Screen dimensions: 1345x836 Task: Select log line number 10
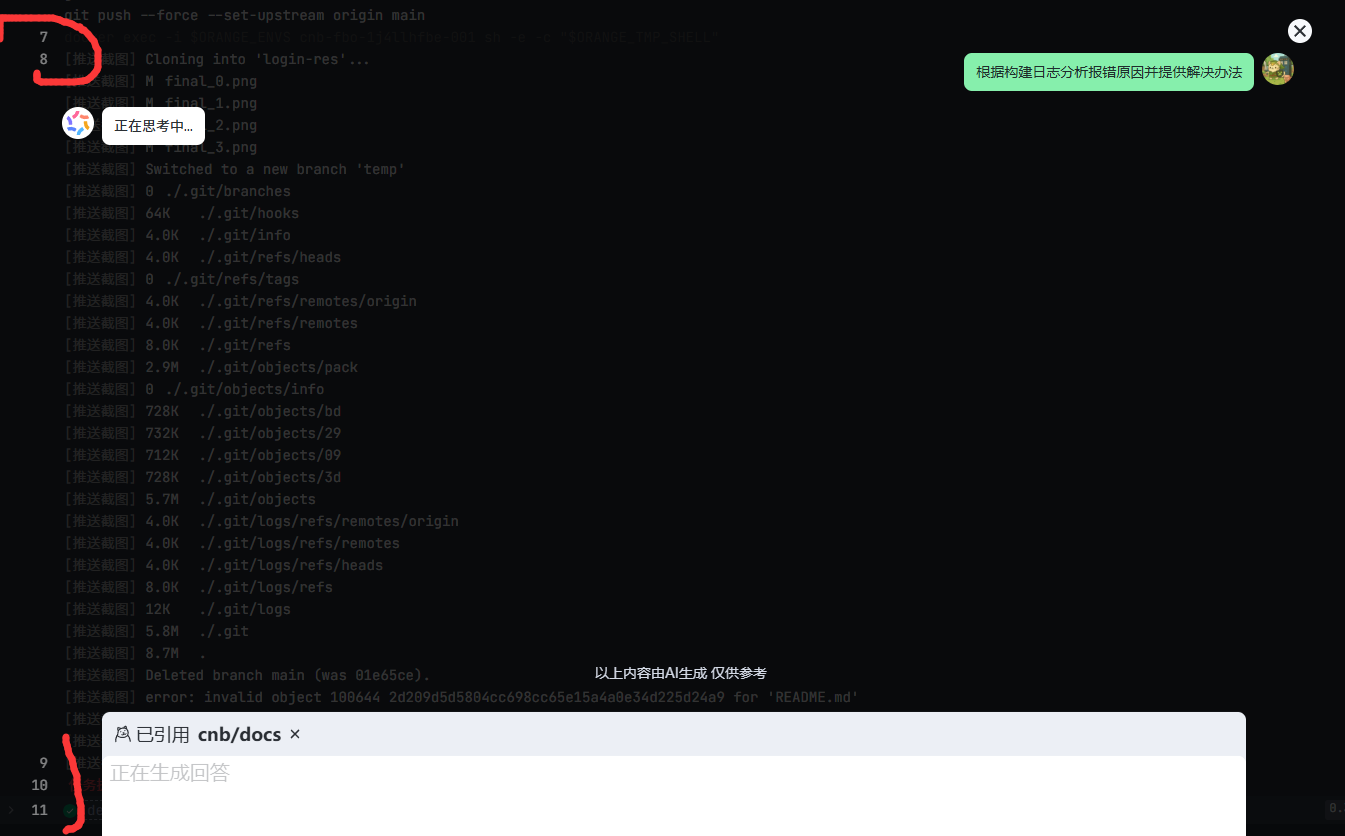click(x=40, y=785)
